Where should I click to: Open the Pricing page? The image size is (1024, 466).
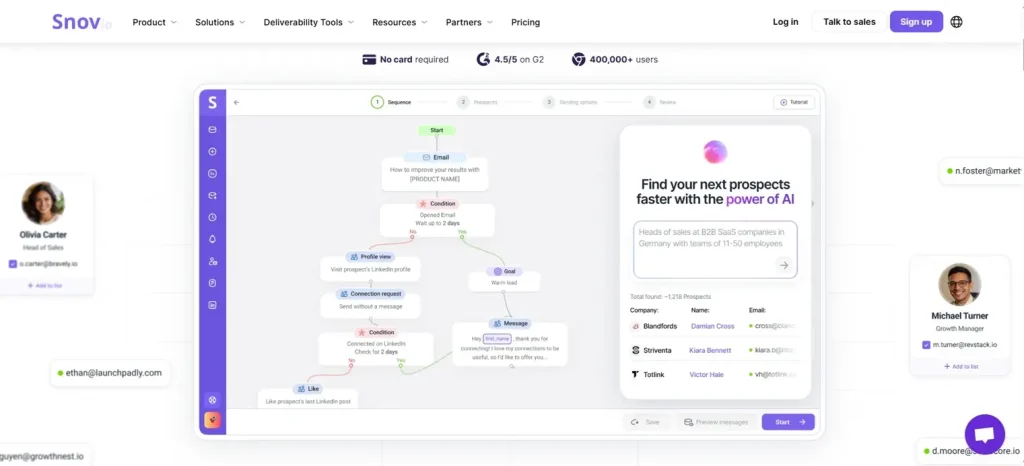click(526, 22)
